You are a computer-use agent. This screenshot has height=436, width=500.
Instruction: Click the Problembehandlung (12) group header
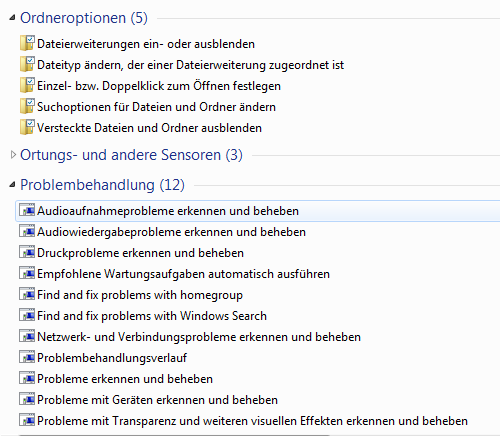tap(102, 185)
